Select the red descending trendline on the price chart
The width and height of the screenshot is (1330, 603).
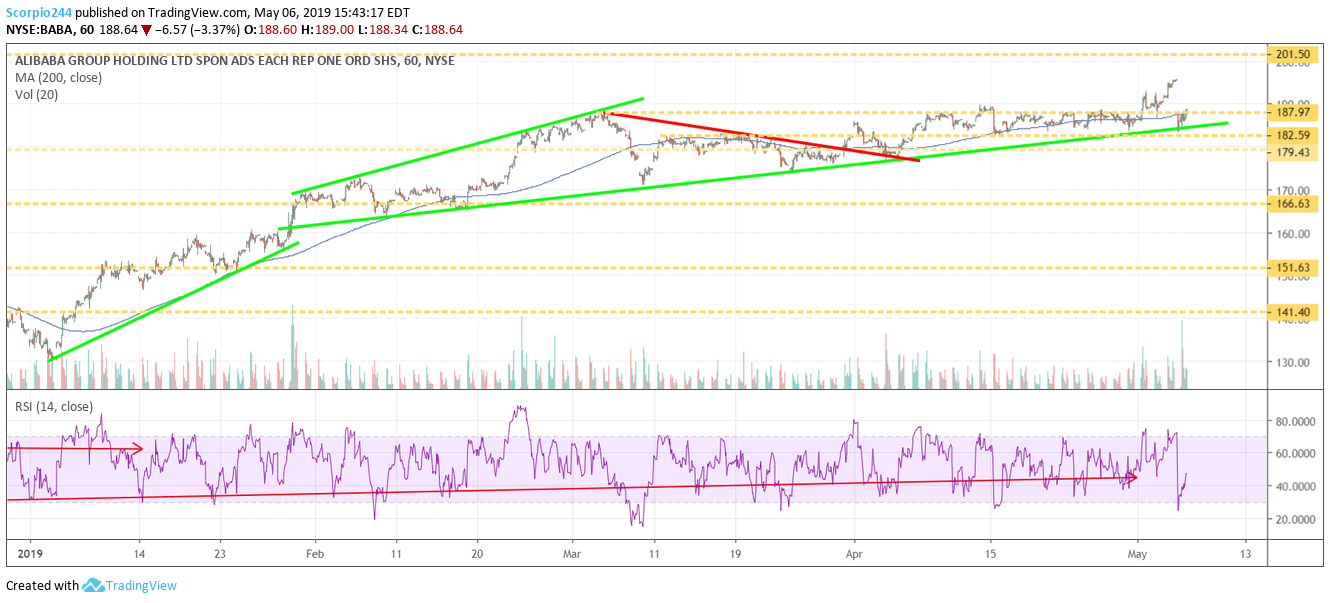(760, 137)
